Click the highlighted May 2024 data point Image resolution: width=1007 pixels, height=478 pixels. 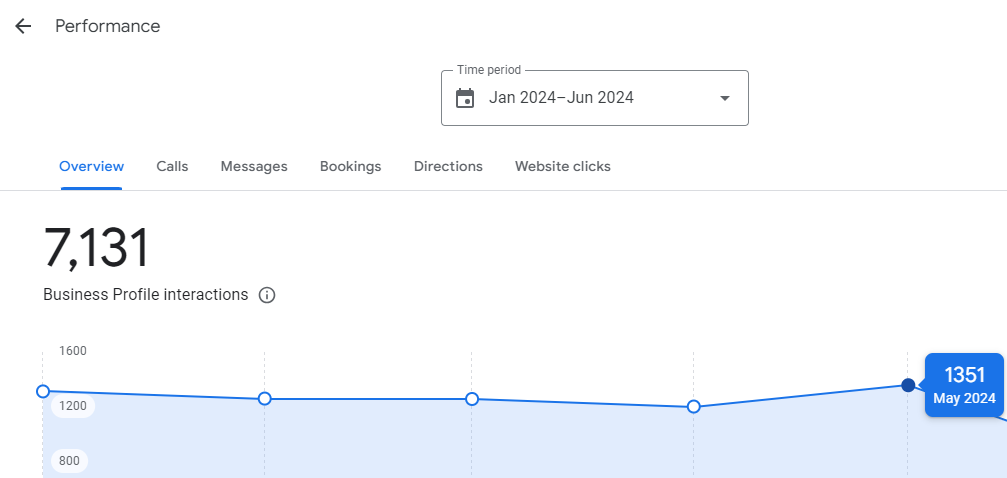908,385
